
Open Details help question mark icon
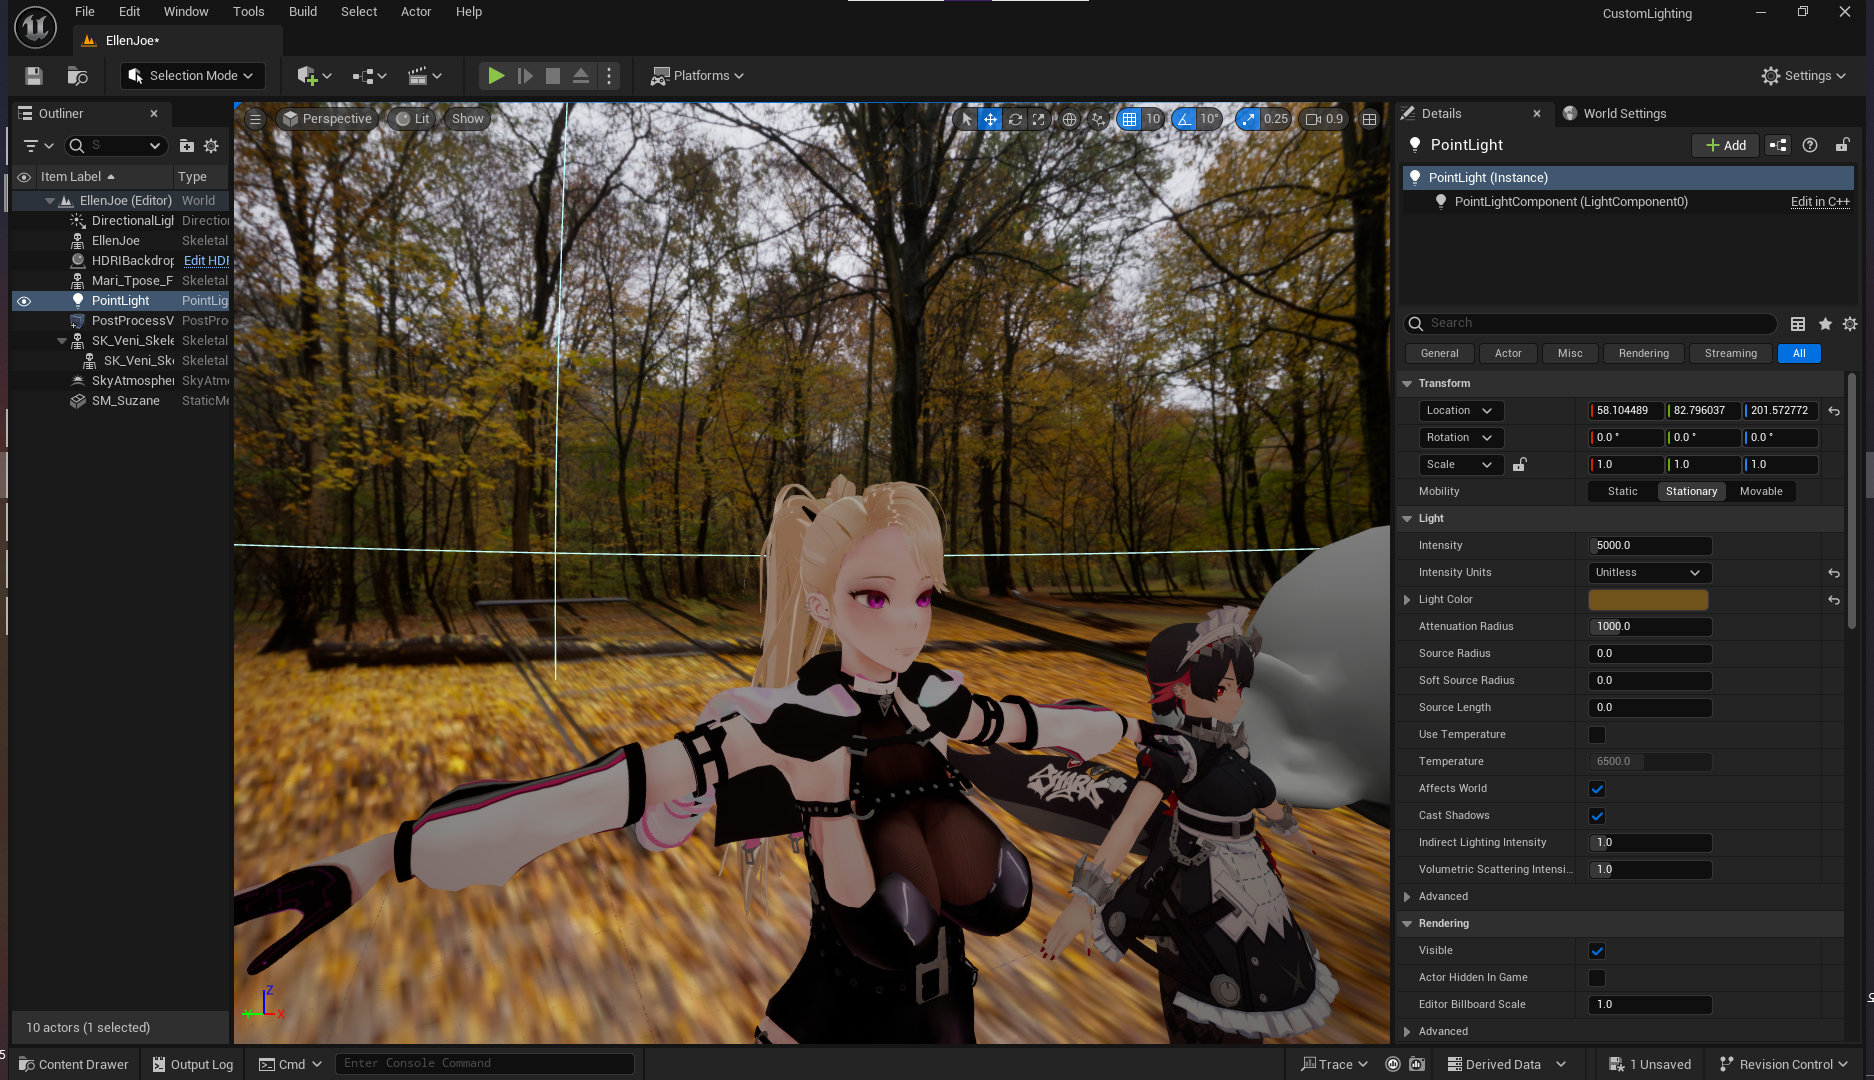(x=1810, y=146)
